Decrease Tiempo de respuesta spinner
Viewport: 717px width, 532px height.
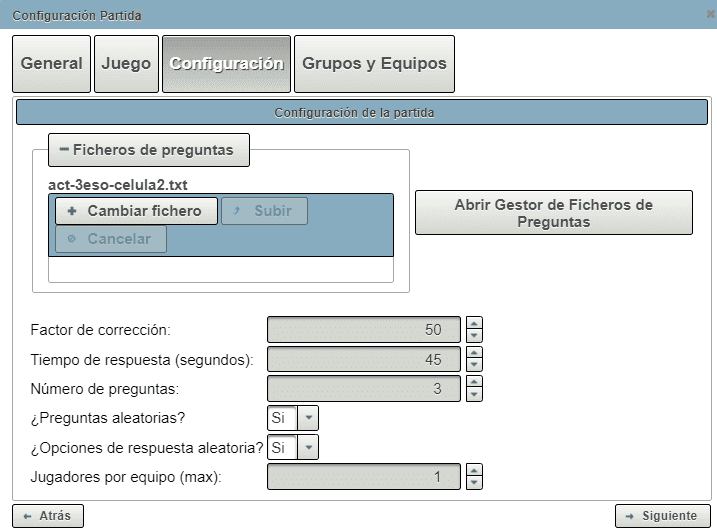point(475,365)
